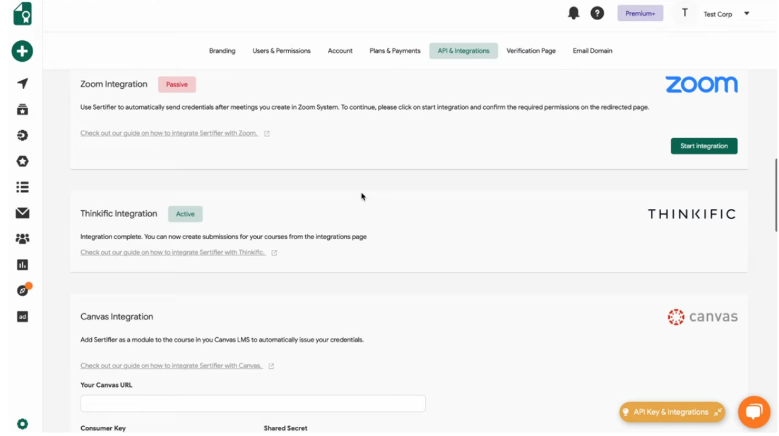The height and width of the screenshot is (436, 779).
Task: Open the green gear settings icon
Action: 22,424
